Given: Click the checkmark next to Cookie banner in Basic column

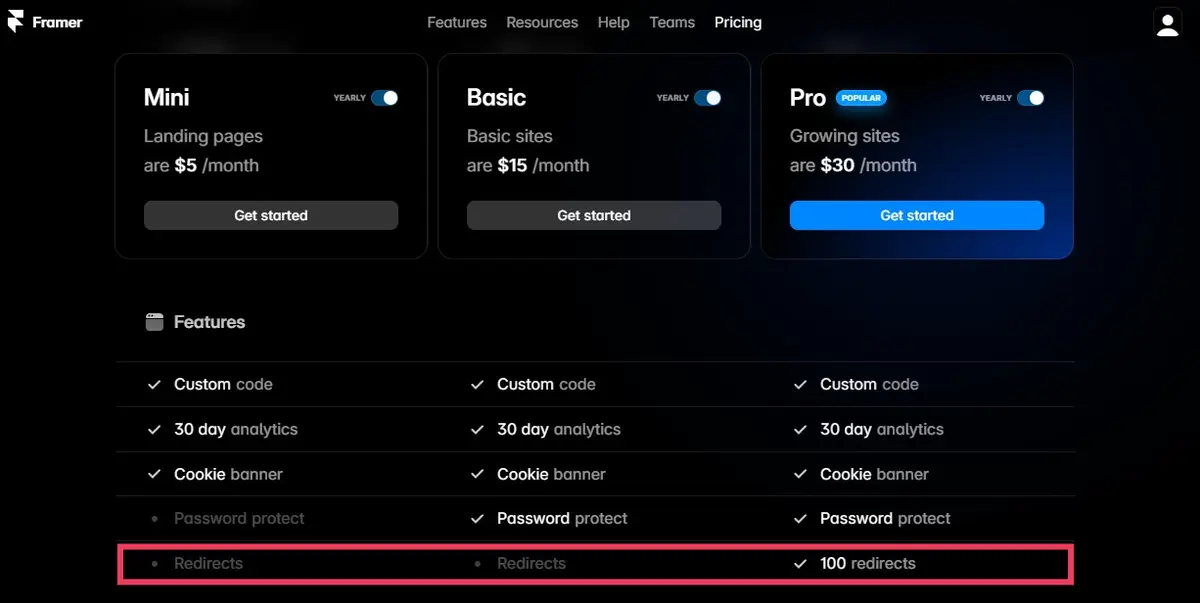Looking at the screenshot, I should pos(477,474).
